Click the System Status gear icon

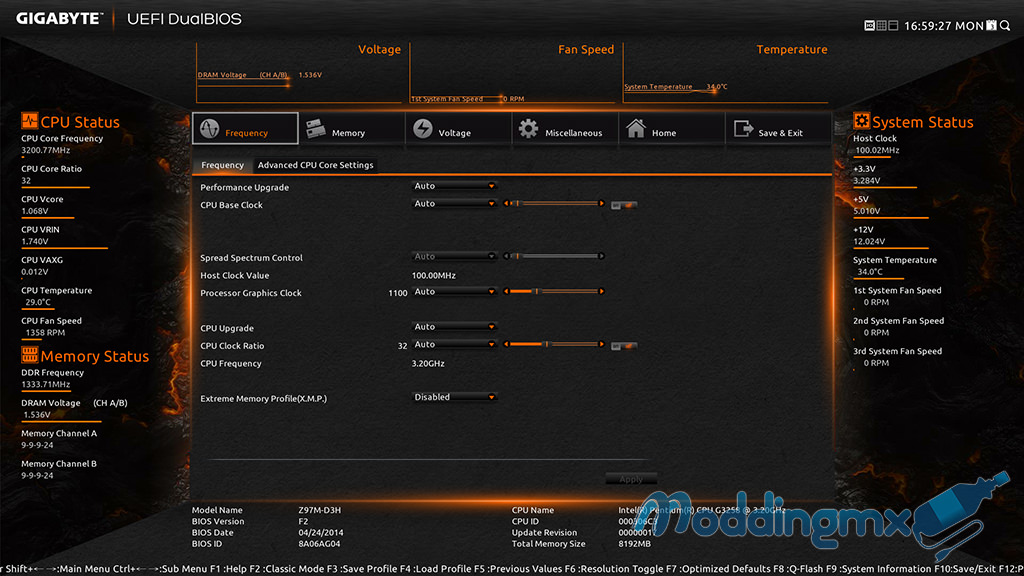tap(861, 121)
